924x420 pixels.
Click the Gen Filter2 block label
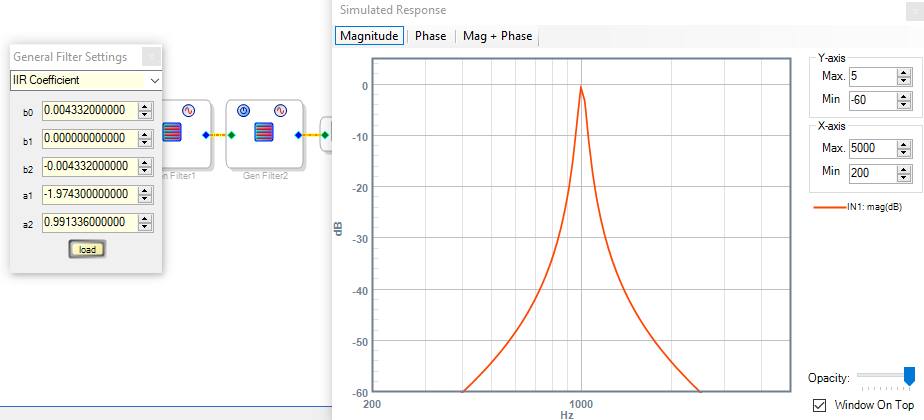coord(265,176)
